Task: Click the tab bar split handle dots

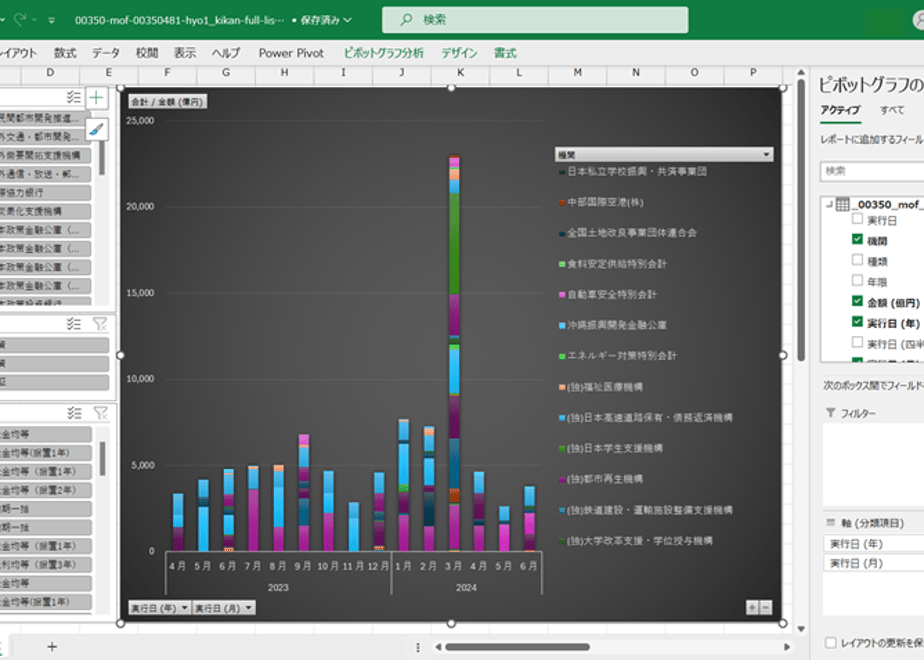Action: coord(418,647)
